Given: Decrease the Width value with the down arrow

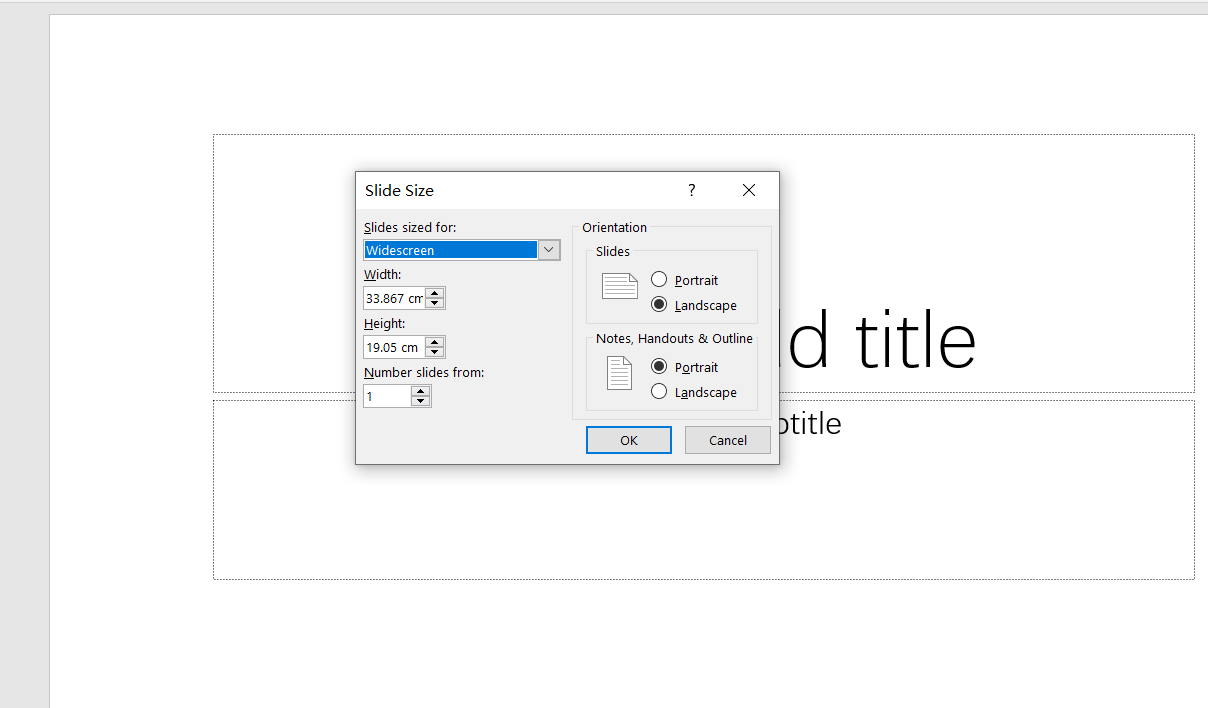Looking at the screenshot, I should point(434,302).
